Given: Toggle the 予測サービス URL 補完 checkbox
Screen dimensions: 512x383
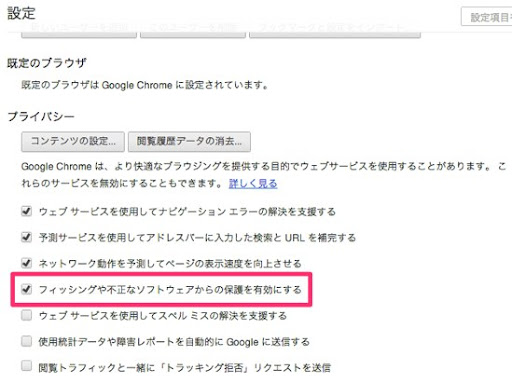Looking at the screenshot, I should point(26,237).
